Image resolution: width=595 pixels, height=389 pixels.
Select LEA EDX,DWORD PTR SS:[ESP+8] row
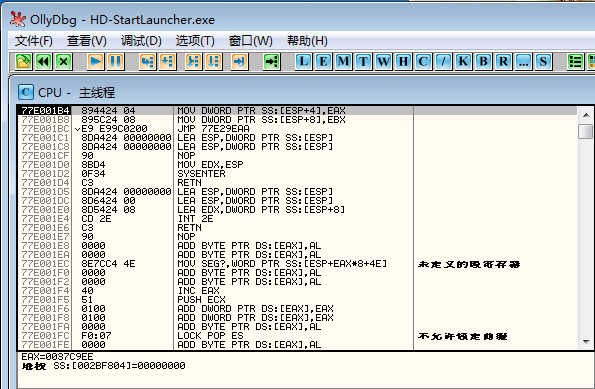297,209
